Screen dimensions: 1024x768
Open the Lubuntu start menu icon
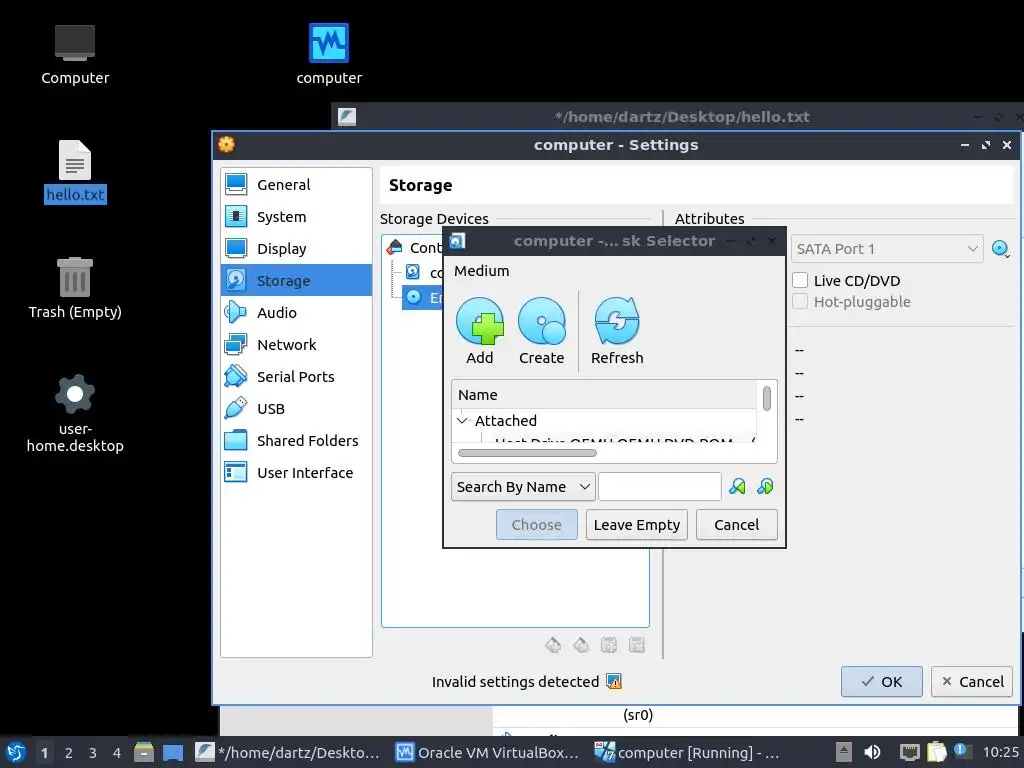(x=16, y=752)
